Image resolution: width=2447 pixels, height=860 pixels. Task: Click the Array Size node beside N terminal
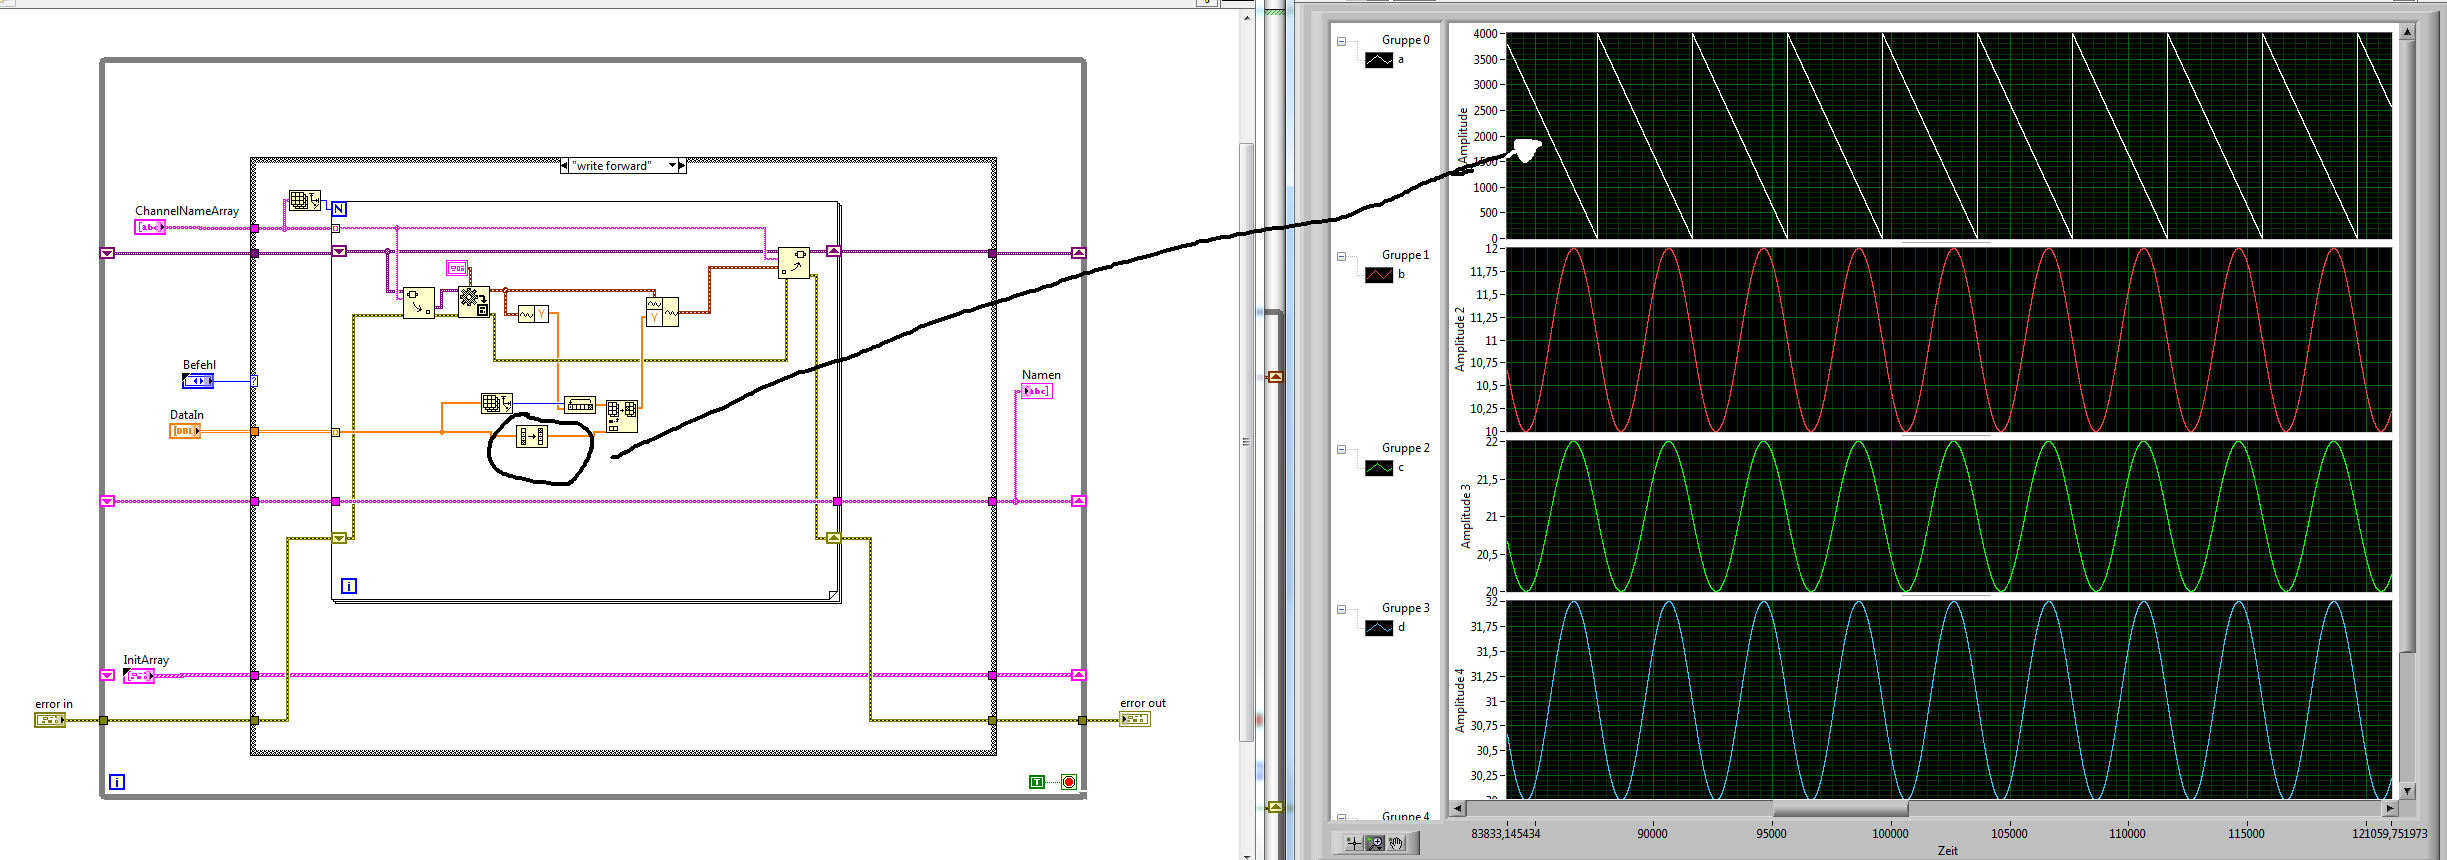304,200
